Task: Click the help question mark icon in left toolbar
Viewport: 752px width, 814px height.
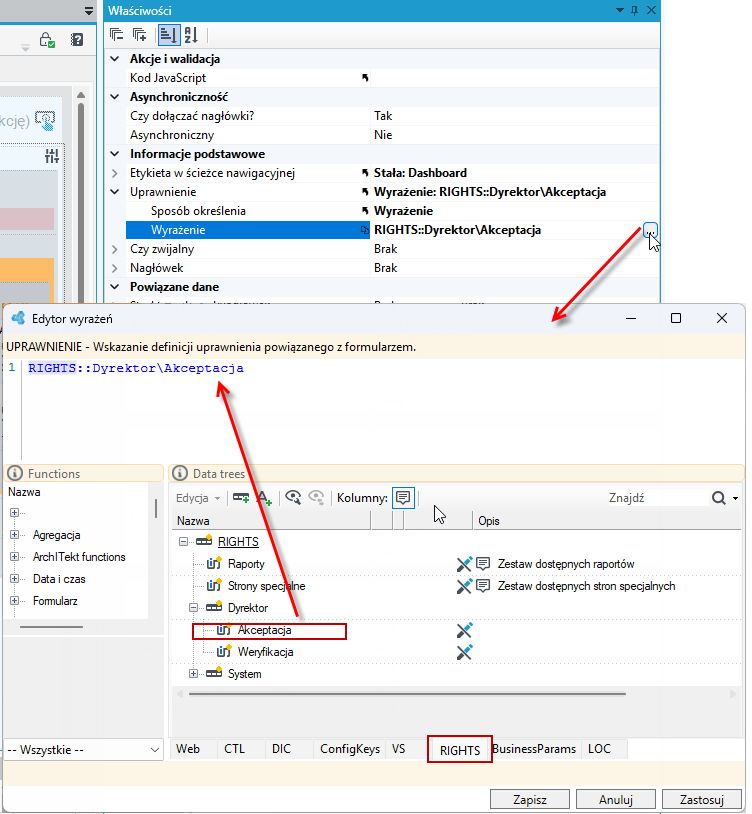Action: 77,39
